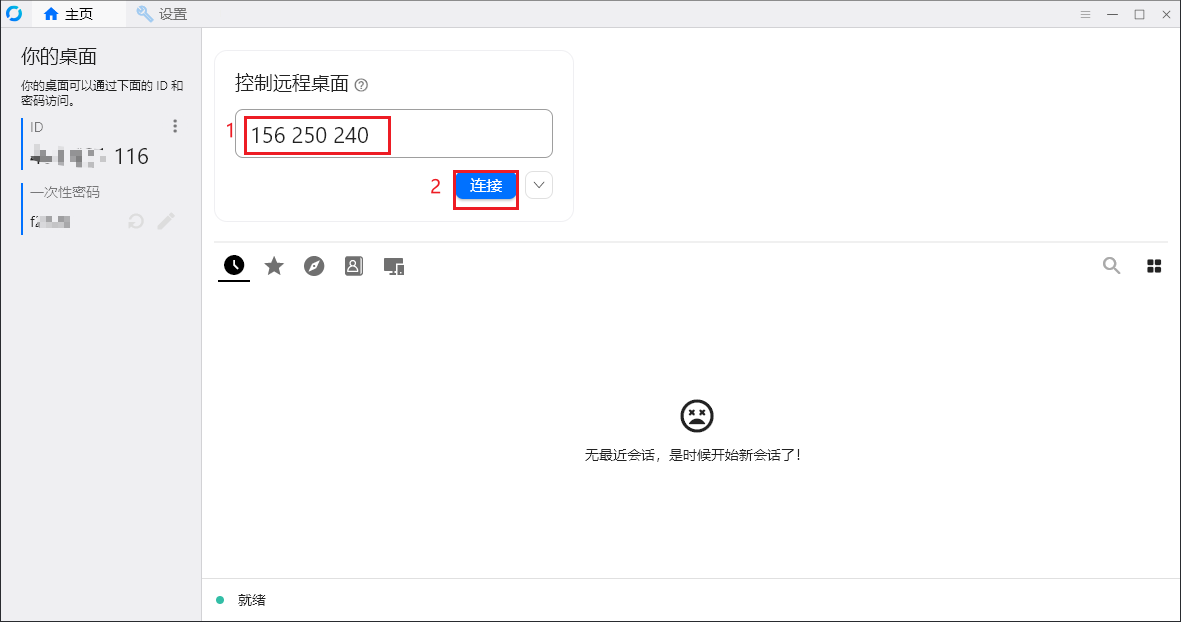This screenshot has height=622, width=1181.
Task: Click the search magnifier icon
Action: [1111, 266]
